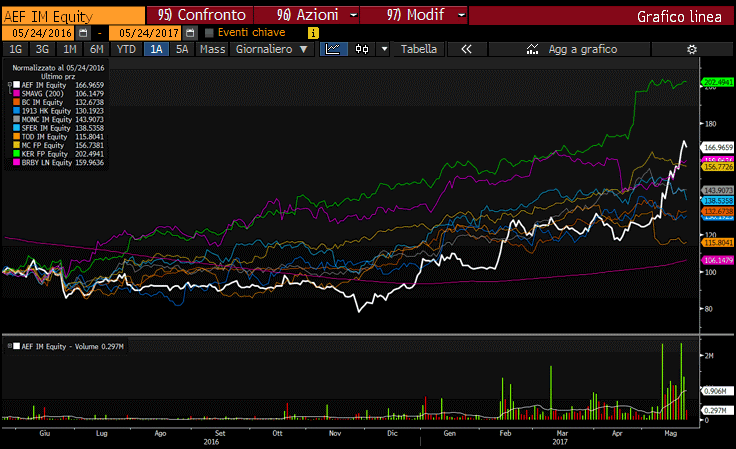Click the Agg a grafico button label

[583, 49]
